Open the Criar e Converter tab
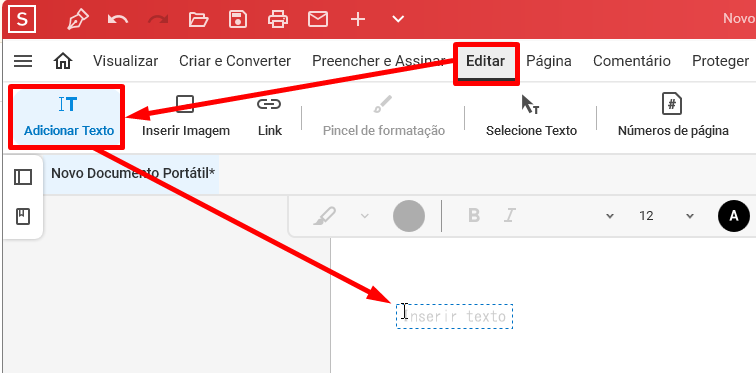The image size is (756, 373). click(x=235, y=61)
